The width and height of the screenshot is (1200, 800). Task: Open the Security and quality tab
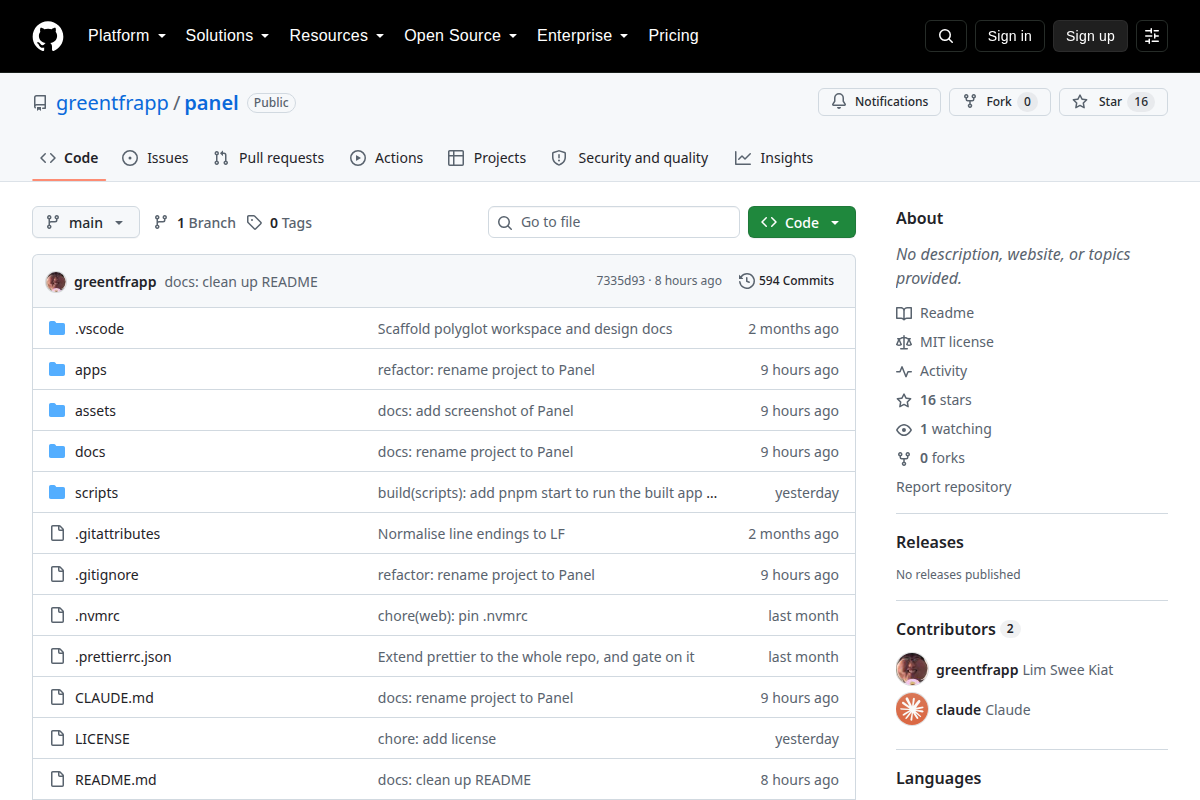click(x=630, y=158)
